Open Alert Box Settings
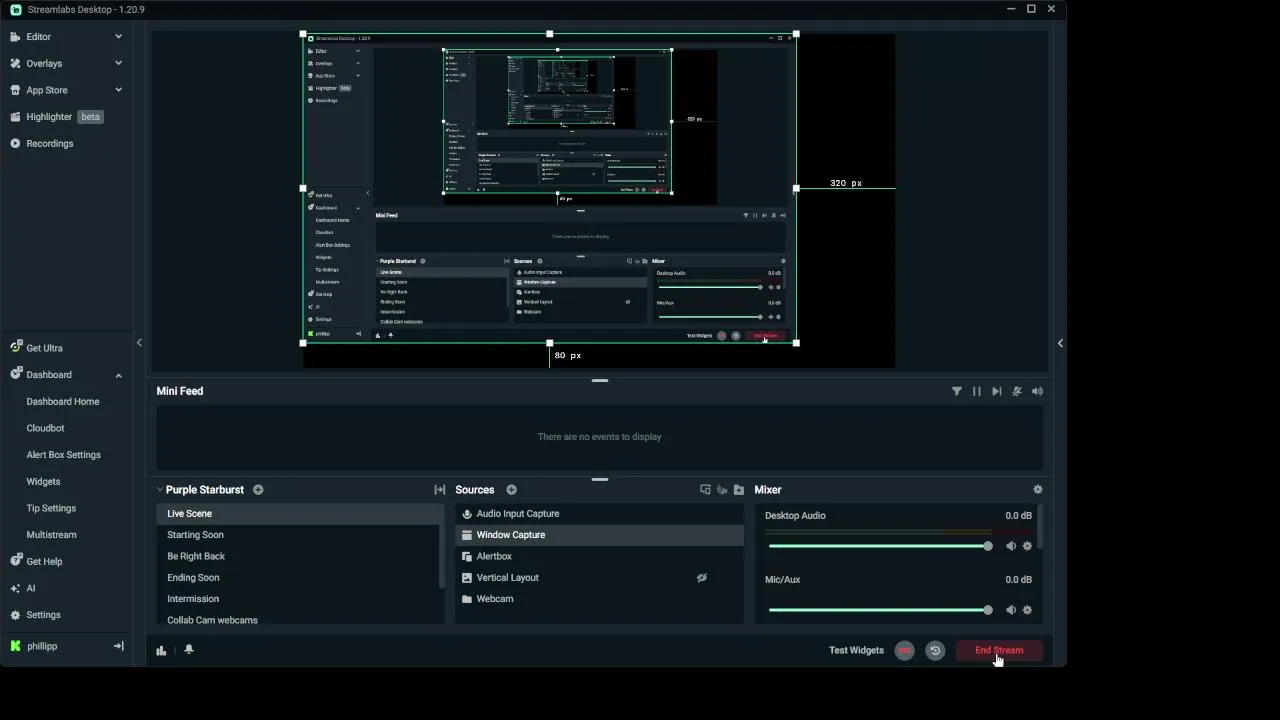Image resolution: width=1280 pixels, height=720 pixels. click(x=63, y=455)
